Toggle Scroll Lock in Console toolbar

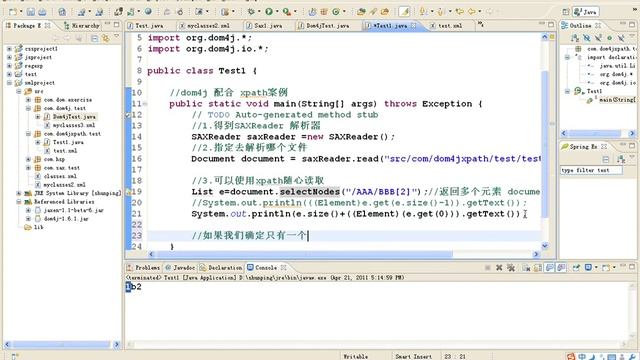[x=538, y=268]
